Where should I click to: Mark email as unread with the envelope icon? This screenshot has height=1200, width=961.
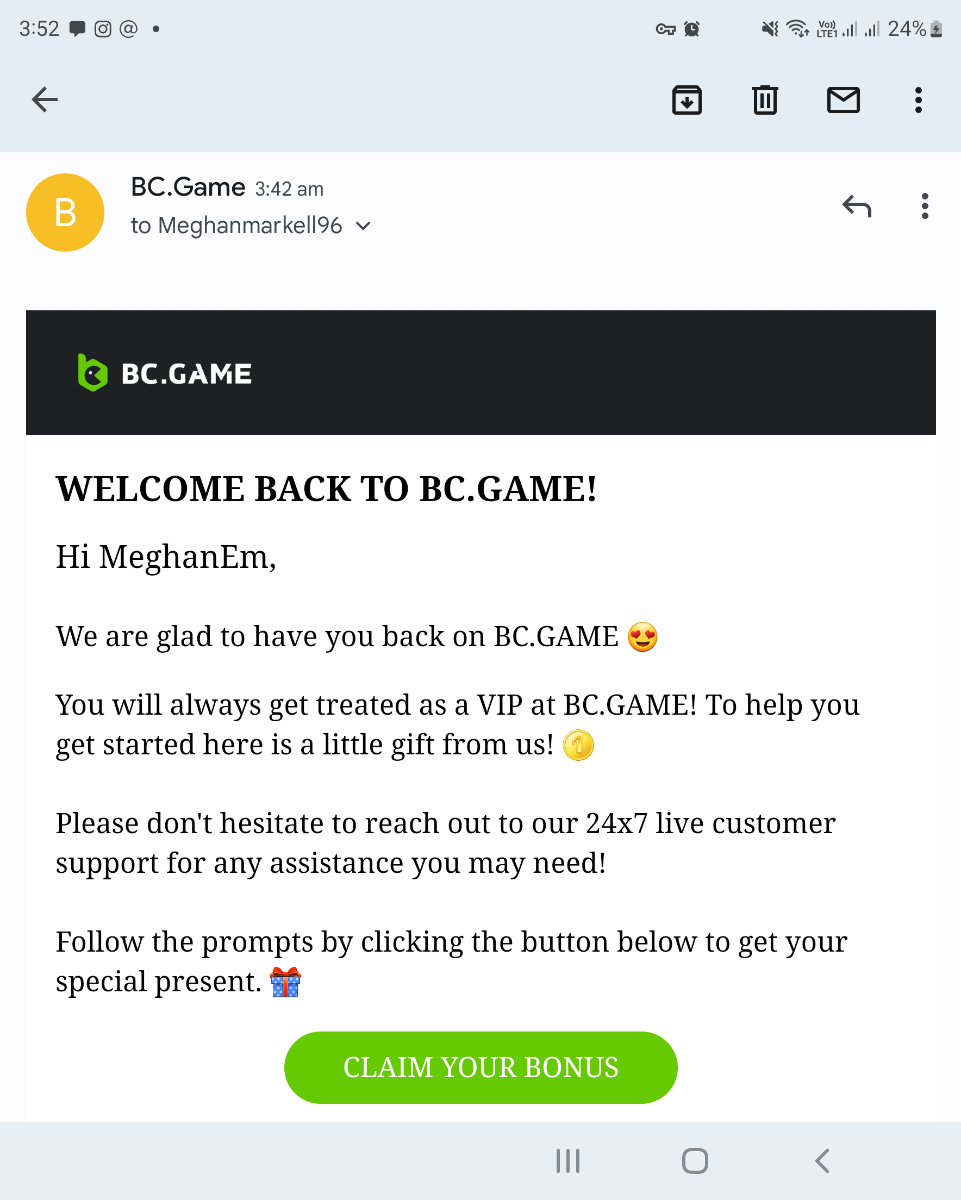pos(843,99)
